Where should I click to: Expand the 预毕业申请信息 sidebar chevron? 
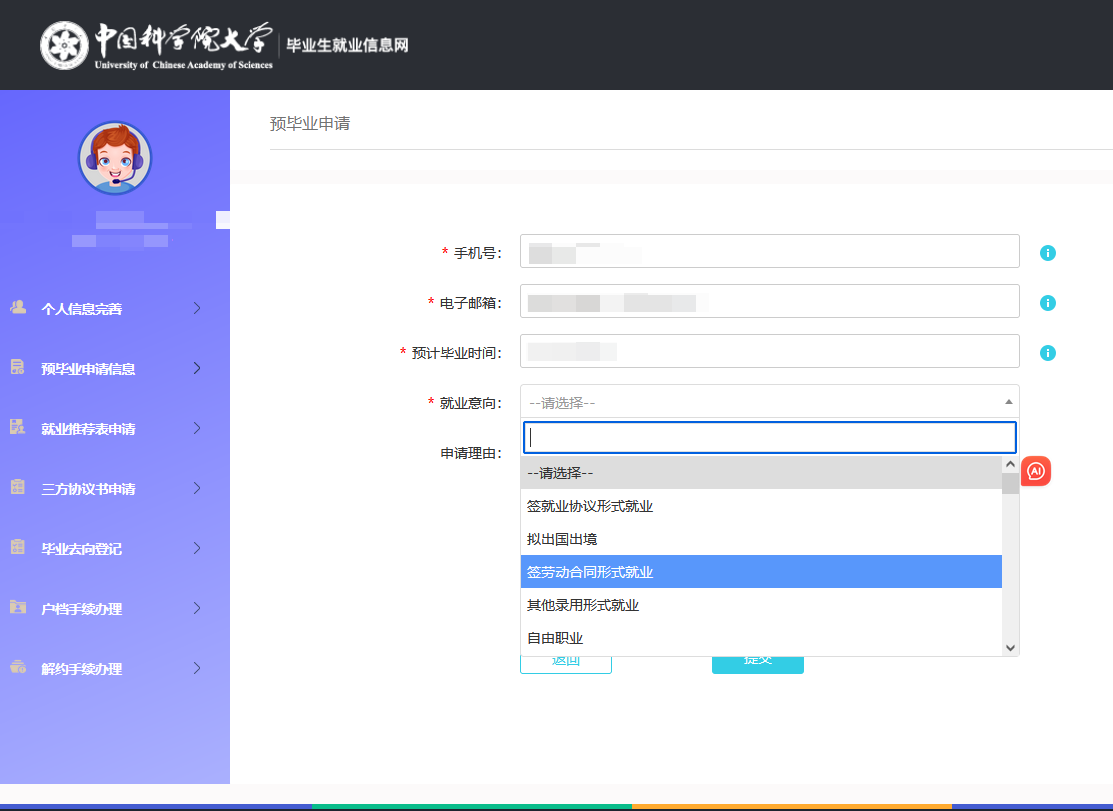tap(197, 368)
